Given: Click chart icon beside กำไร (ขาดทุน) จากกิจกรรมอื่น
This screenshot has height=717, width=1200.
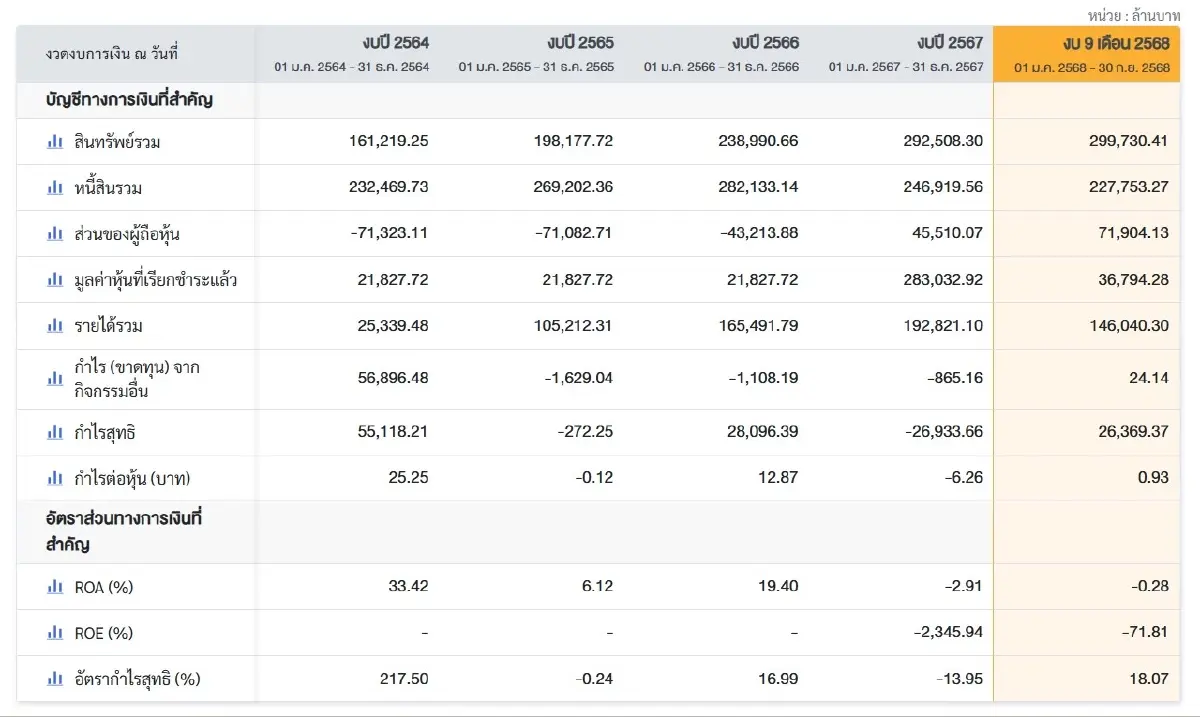Looking at the screenshot, I should click(55, 379).
